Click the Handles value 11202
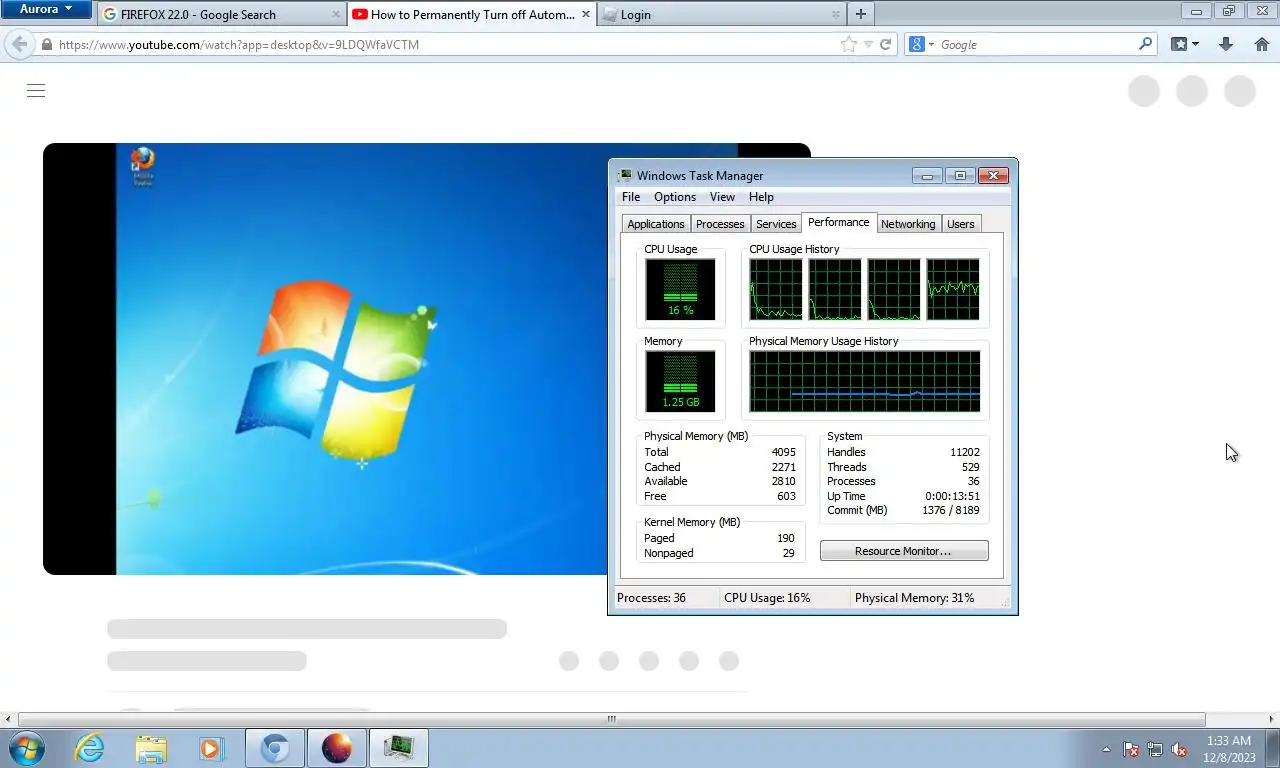The image size is (1280, 768). (965, 452)
